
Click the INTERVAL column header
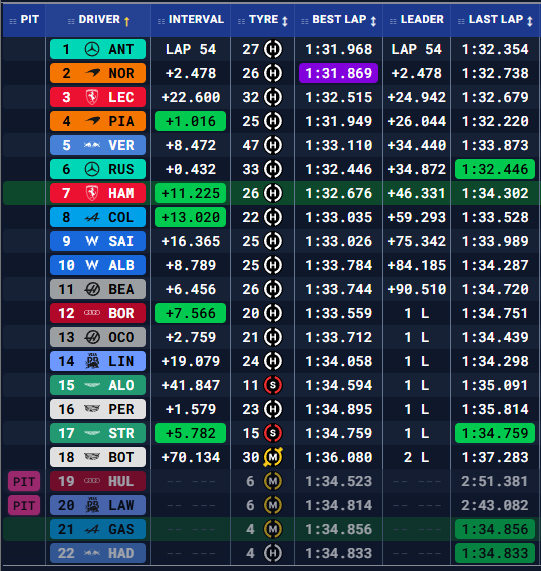[190, 20]
